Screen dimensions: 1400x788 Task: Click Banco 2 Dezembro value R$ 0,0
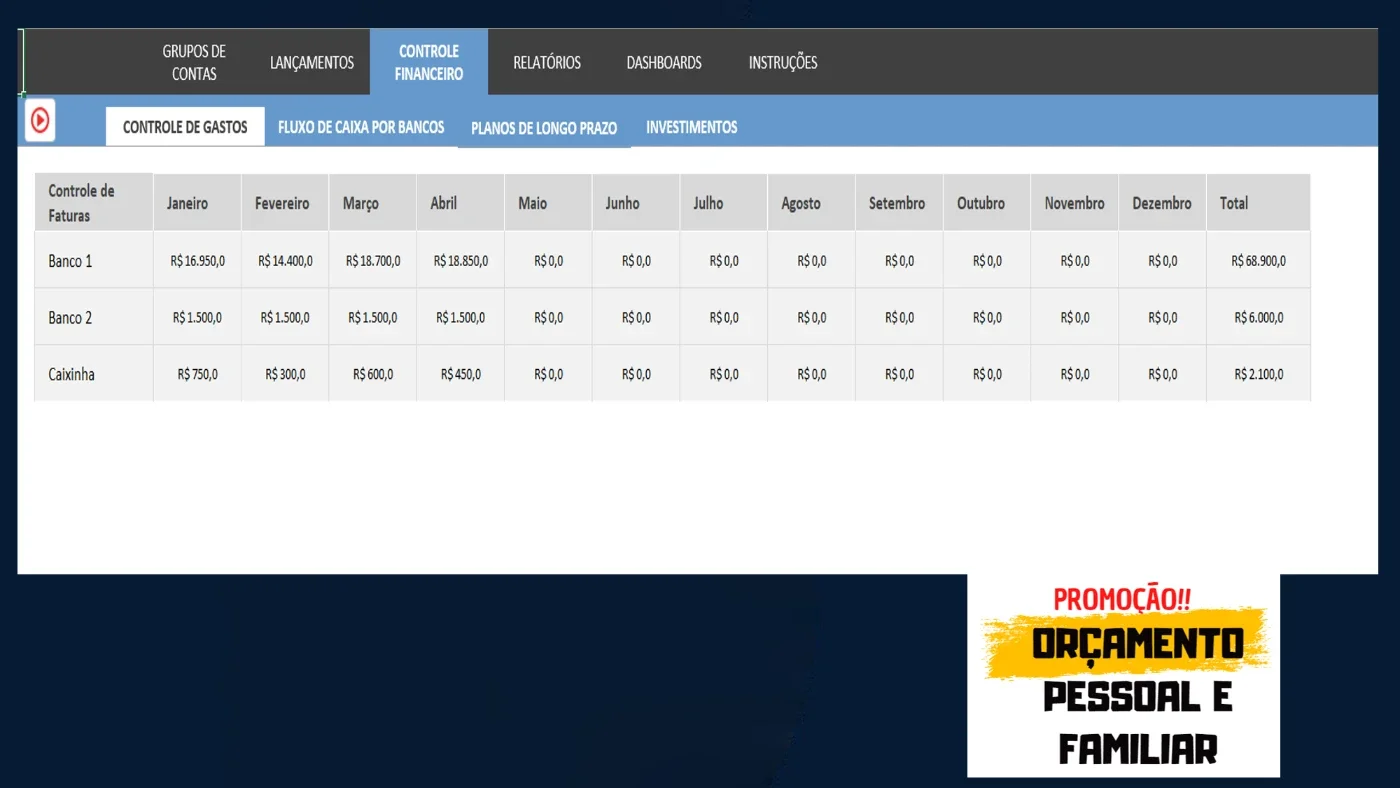point(1162,318)
